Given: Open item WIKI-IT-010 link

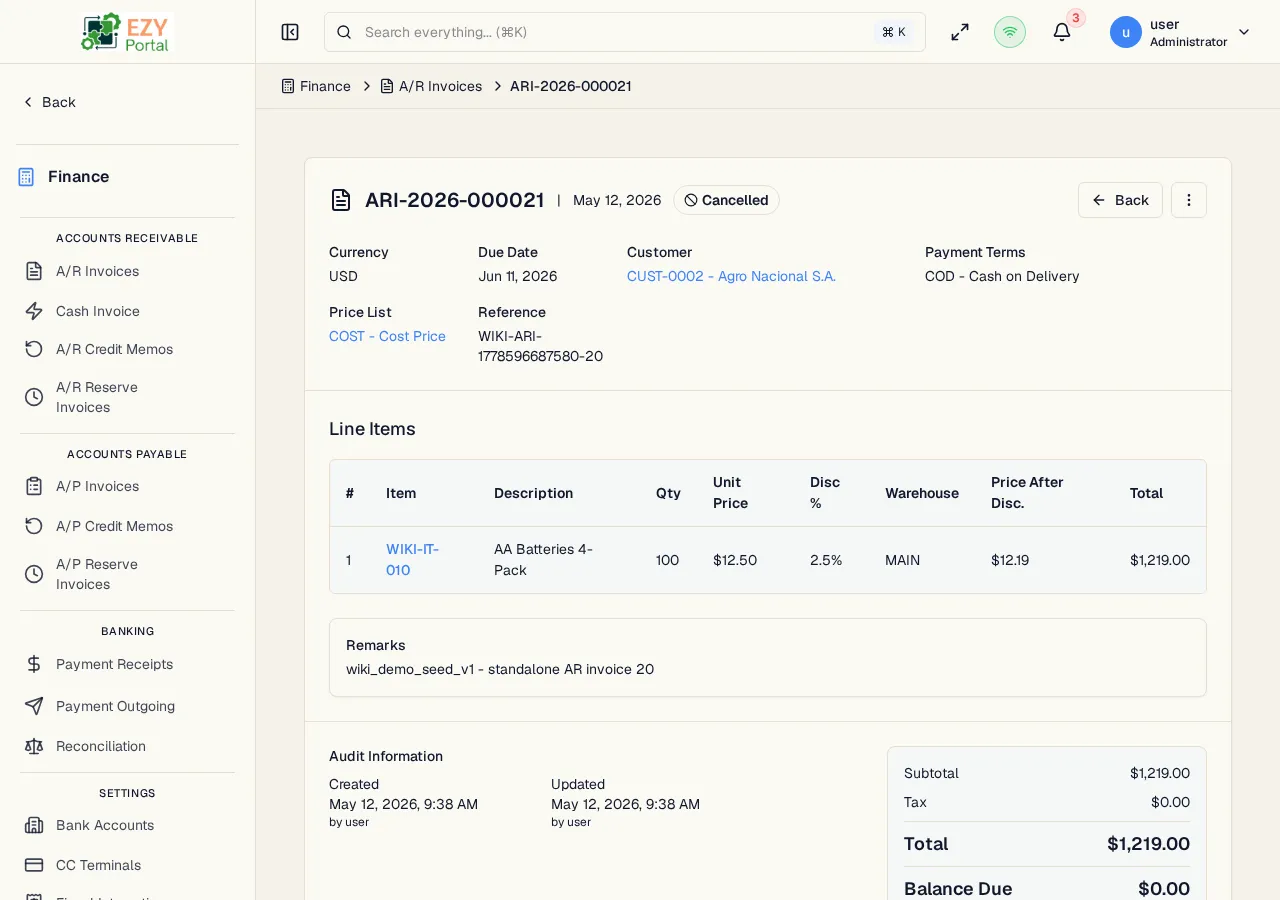Looking at the screenshot, I should coord(412,560).
